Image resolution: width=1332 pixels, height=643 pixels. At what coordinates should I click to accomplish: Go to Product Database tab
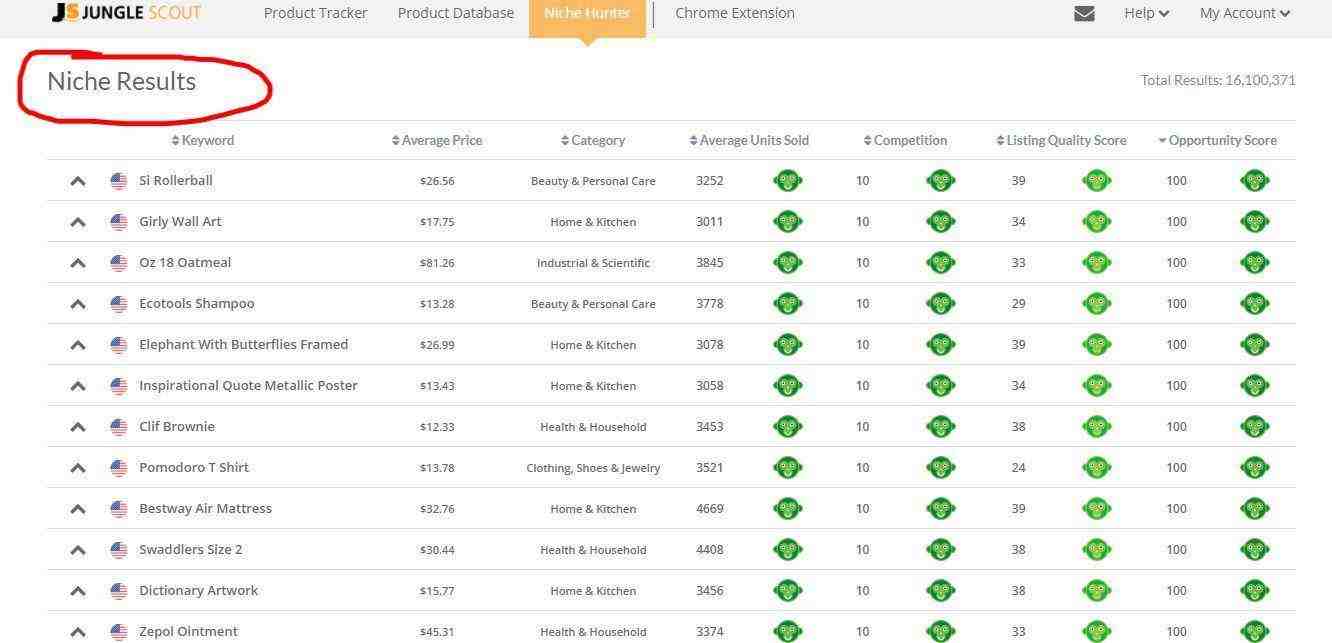pos(456,13)
